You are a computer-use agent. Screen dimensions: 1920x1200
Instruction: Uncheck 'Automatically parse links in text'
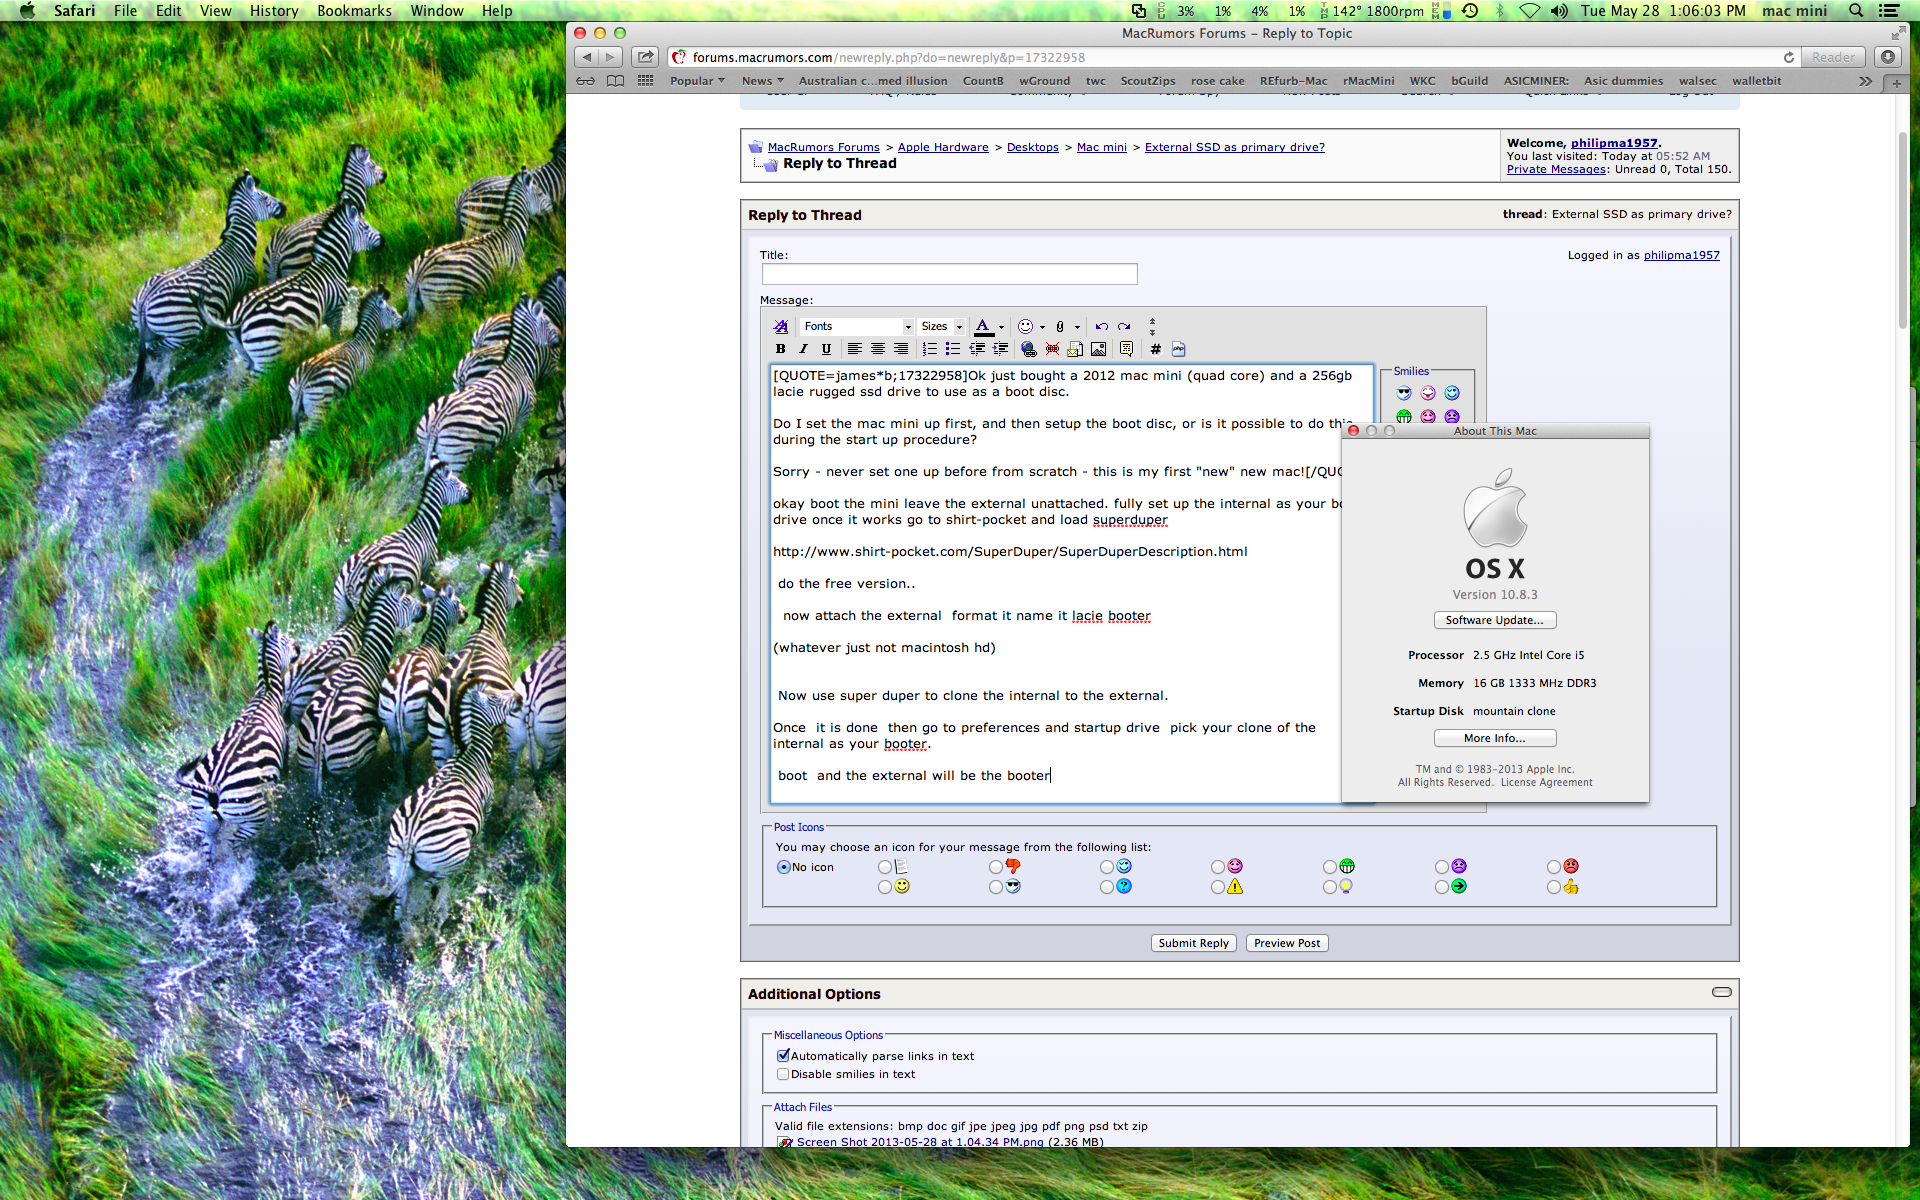tap(783, 1056)
